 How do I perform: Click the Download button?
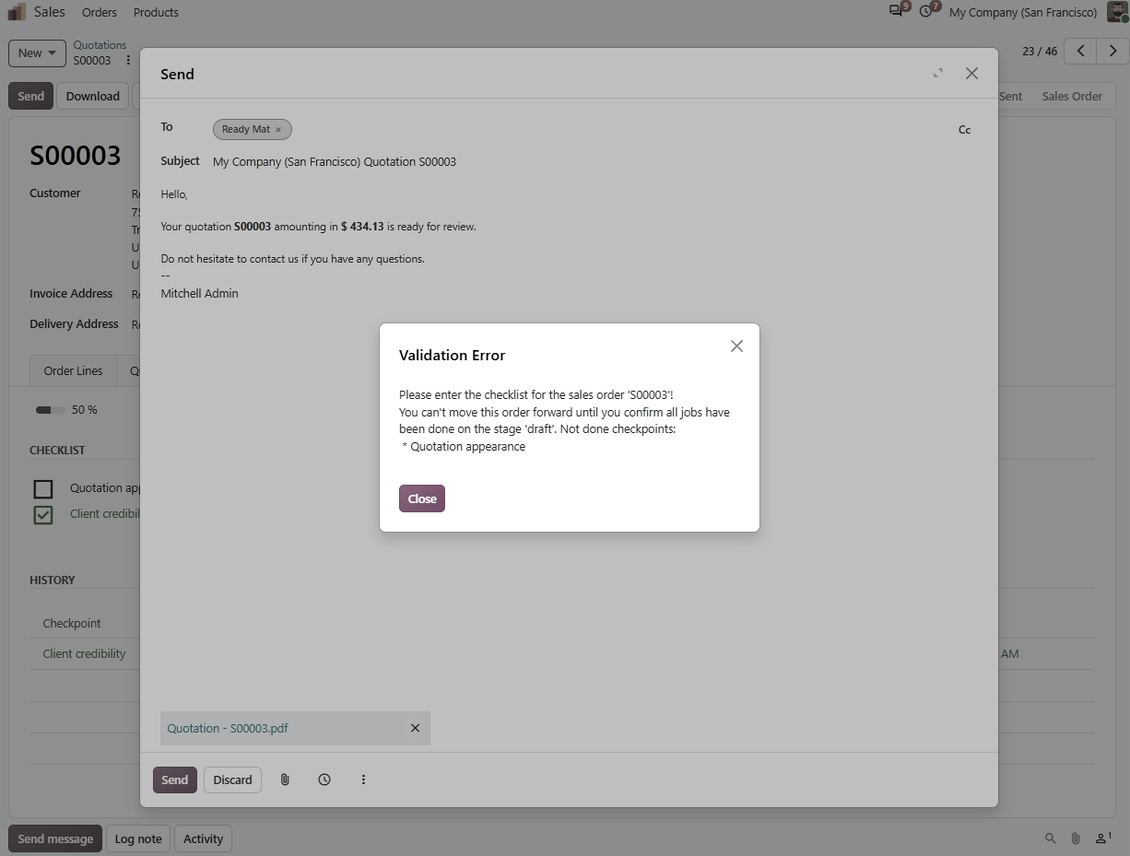(x=93, y=96)
